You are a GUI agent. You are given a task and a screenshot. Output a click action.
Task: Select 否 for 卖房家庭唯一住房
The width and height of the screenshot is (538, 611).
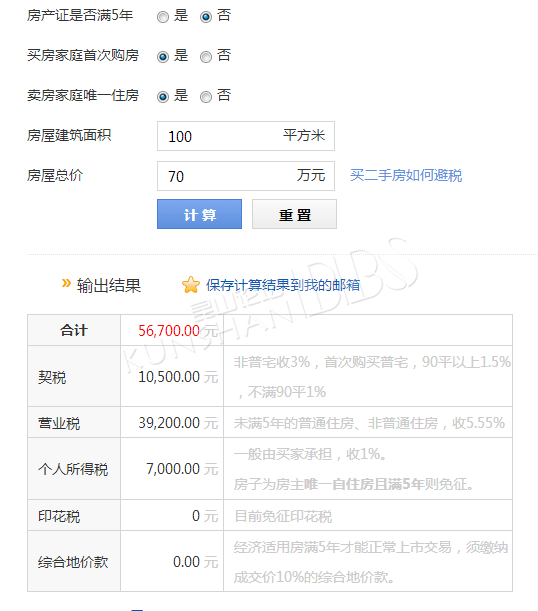pyautogui.click(x=206, y=97)
